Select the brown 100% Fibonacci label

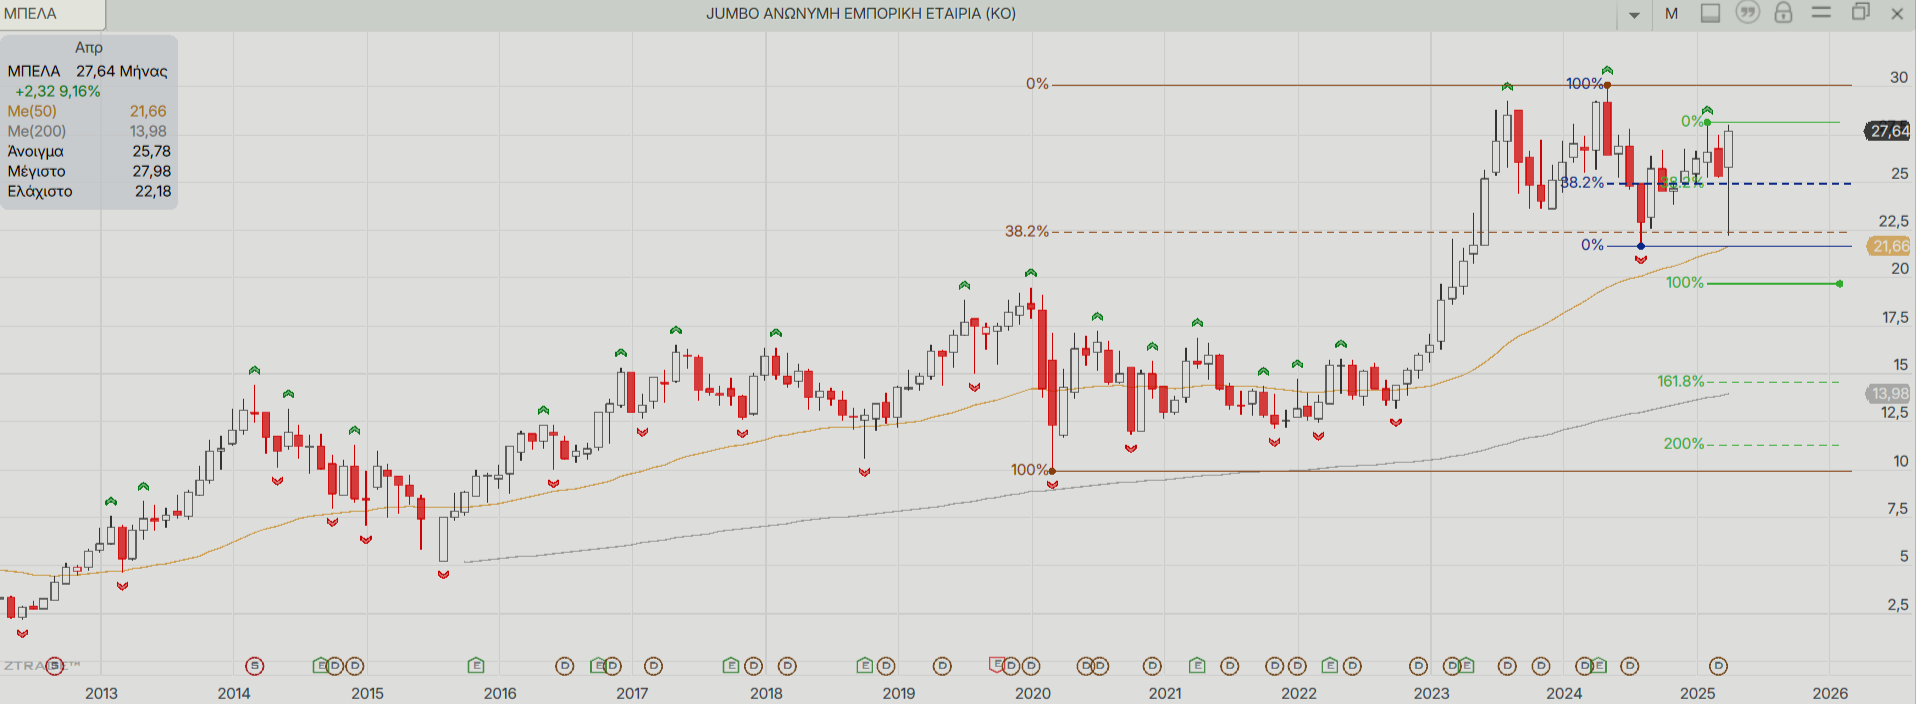(x=1030, y=469)
